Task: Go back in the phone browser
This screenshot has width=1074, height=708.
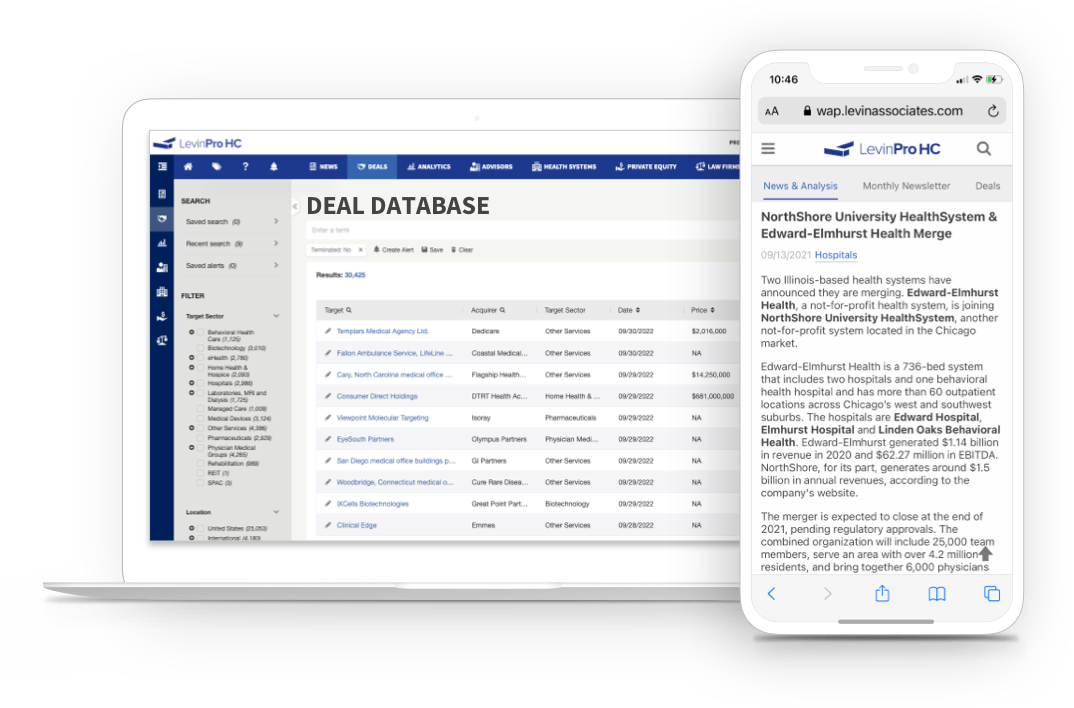Action: [771, 594]
